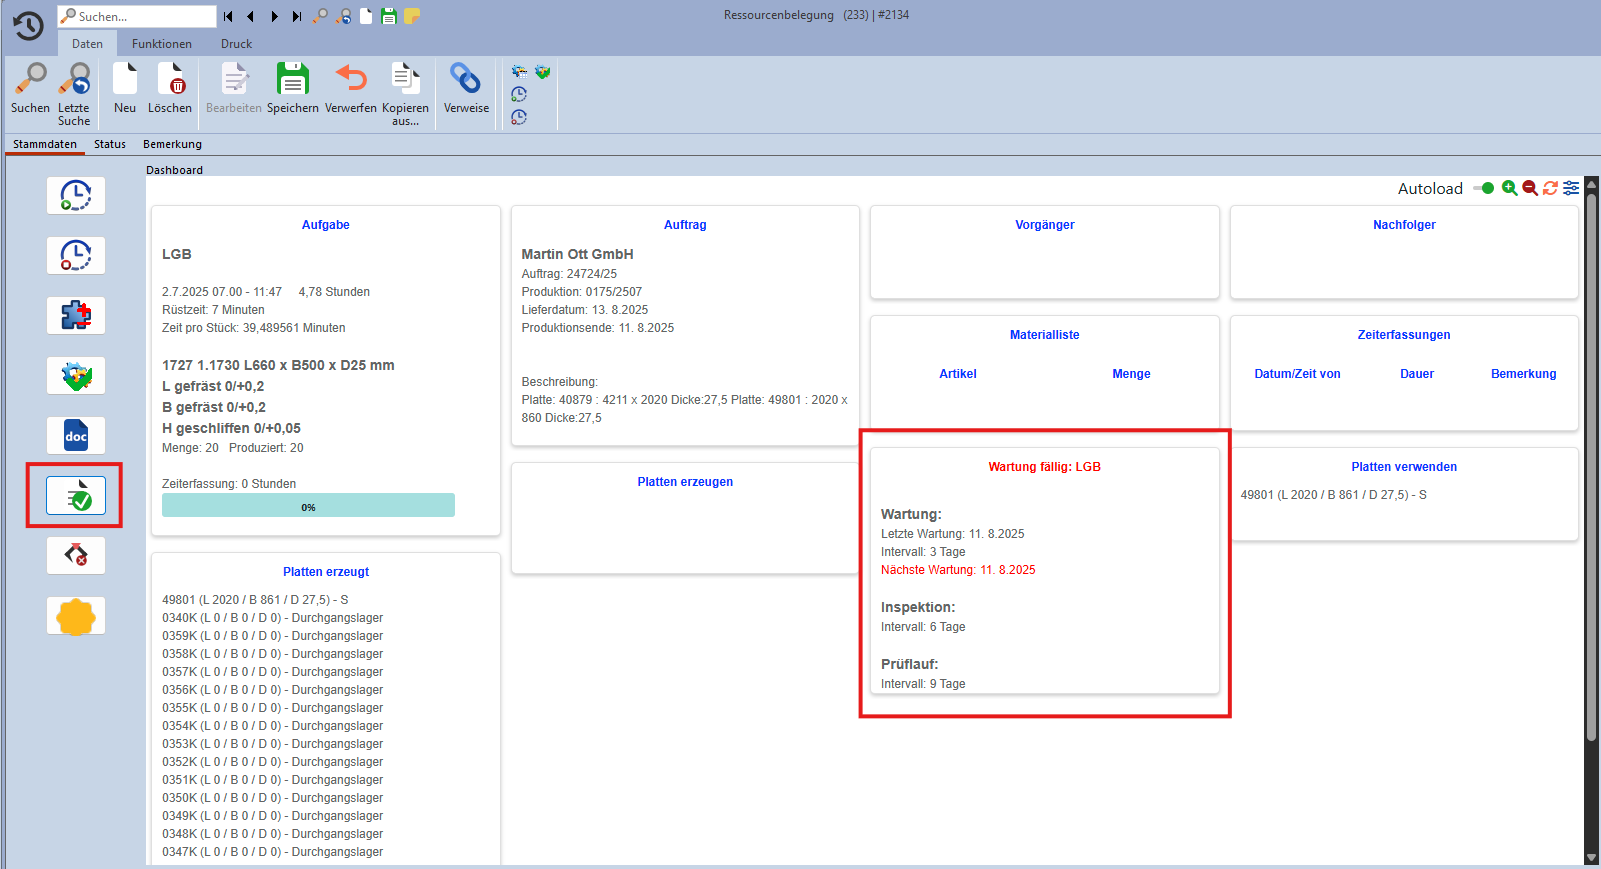Click the Löschen delete icon
Image resolution: width=1601 pixels, height=869 pixels.
pyautogui.click(x=170, y=80)
